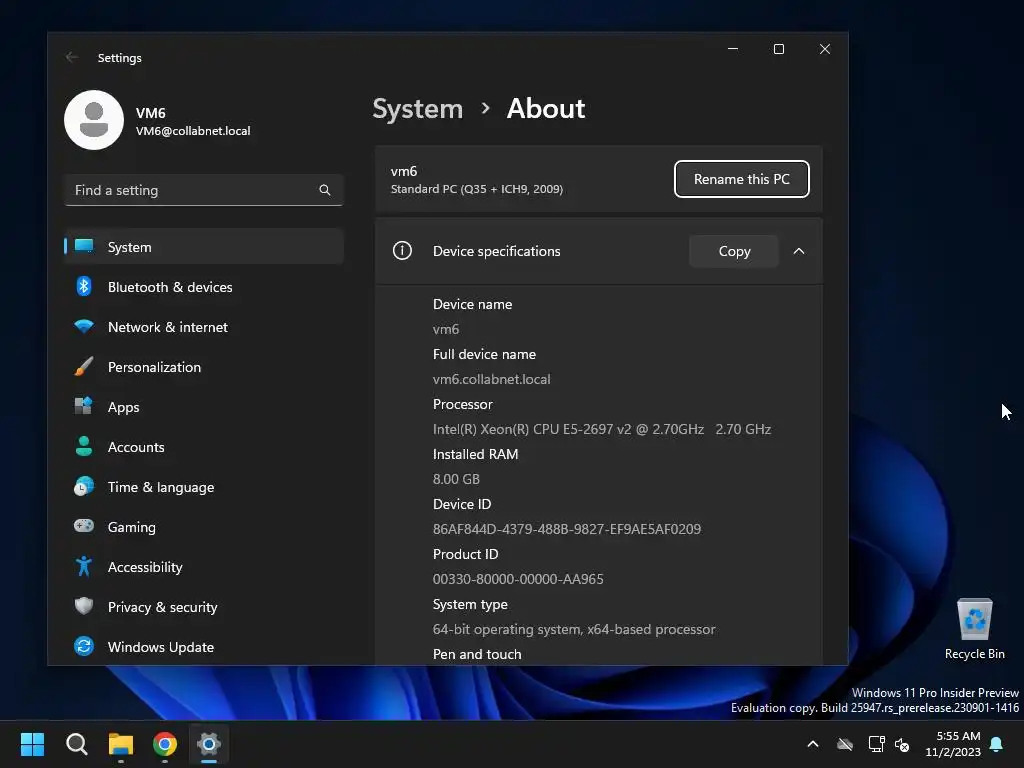Click the Device ID value 86AF844D-4379-488B-9827-EF9AE5AF0209

pos(567,529)
